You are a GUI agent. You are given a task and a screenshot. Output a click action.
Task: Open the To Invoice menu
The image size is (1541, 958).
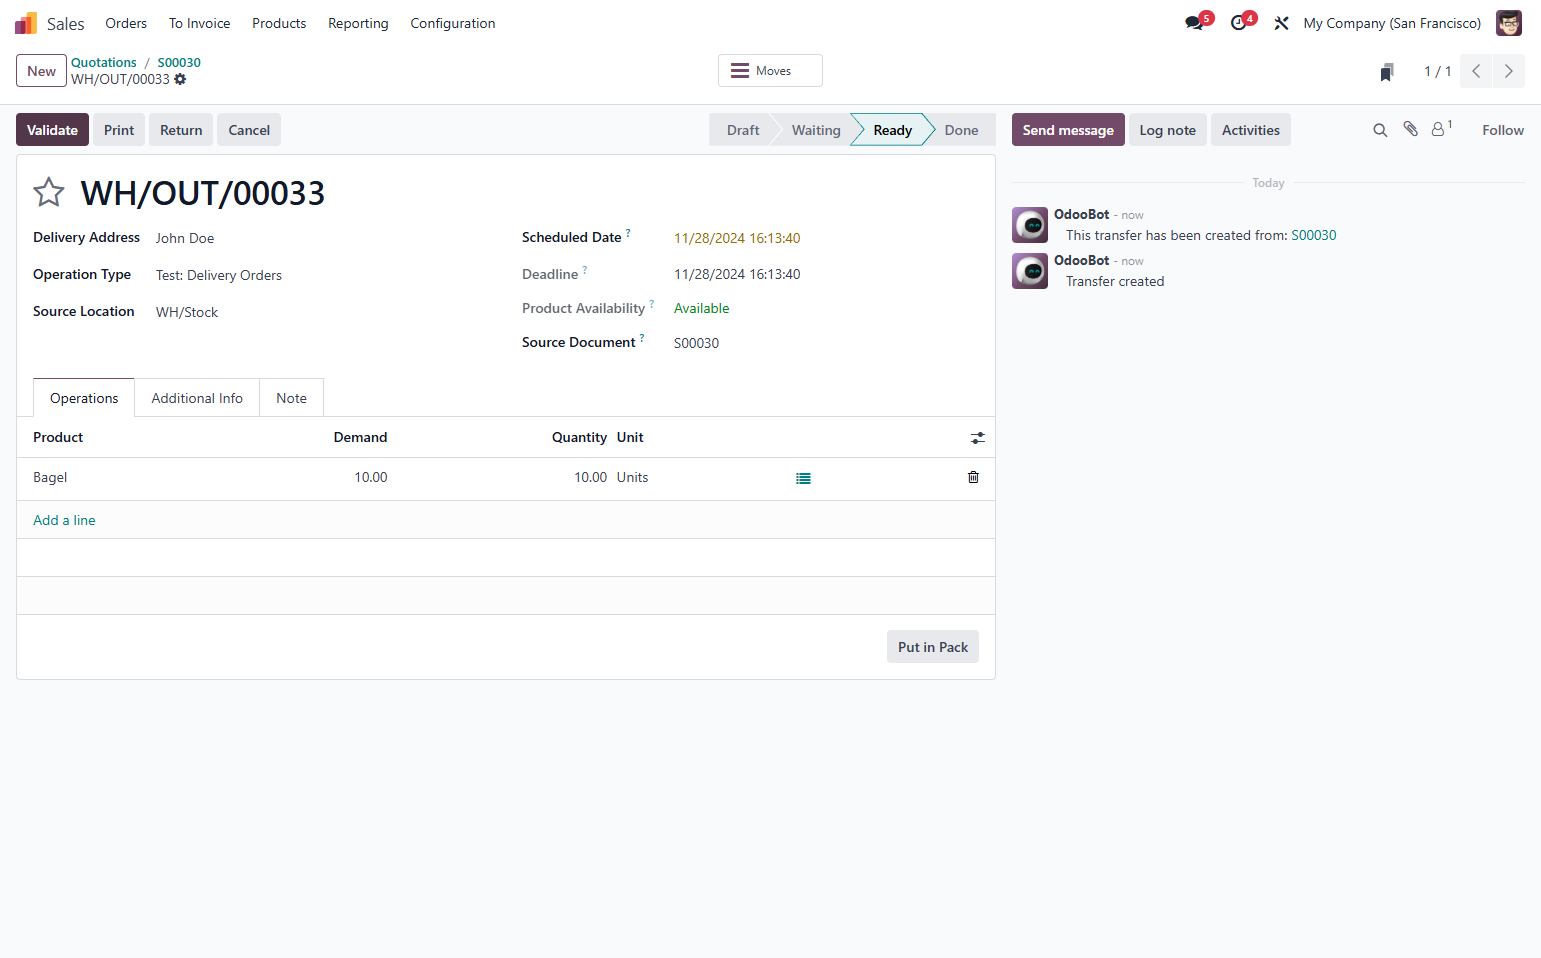[x=199, y=23]
